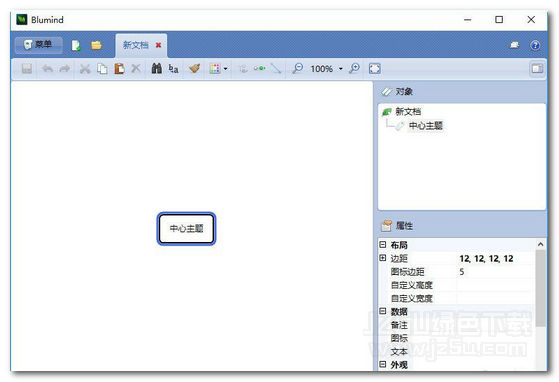Activate the format painter brush
Screen dimensions: 559x382
click(195, 68)
